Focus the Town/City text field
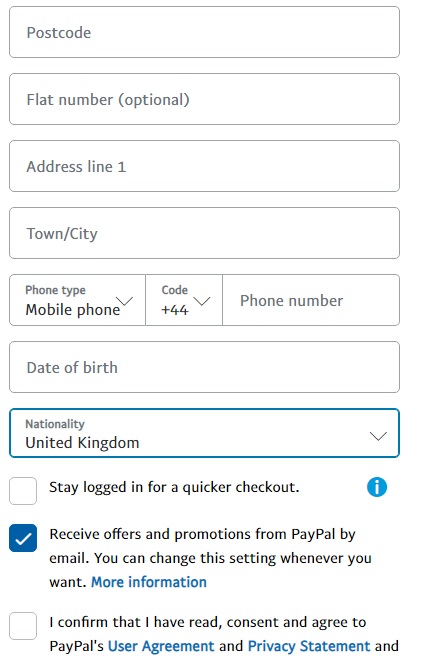 [204, 233]
